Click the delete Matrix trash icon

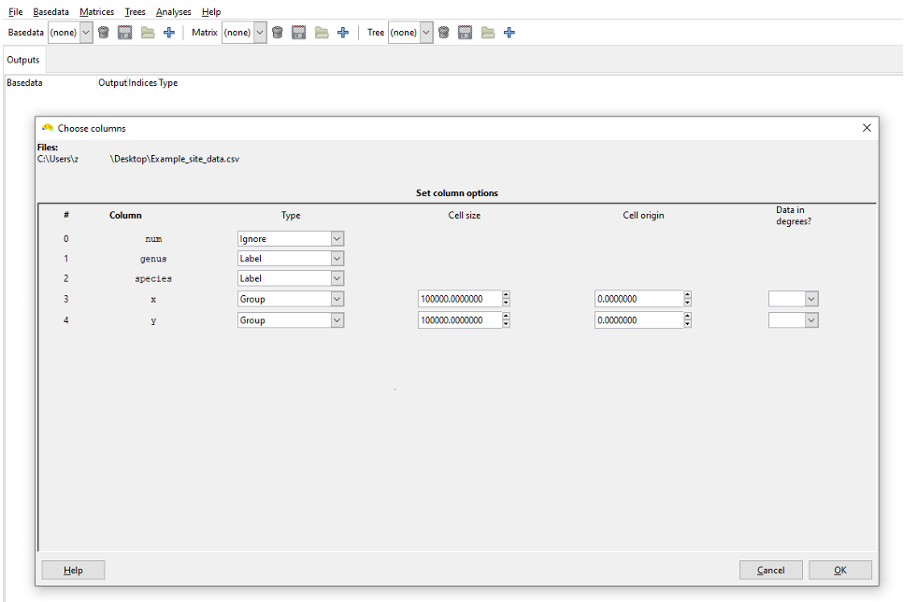277,33
